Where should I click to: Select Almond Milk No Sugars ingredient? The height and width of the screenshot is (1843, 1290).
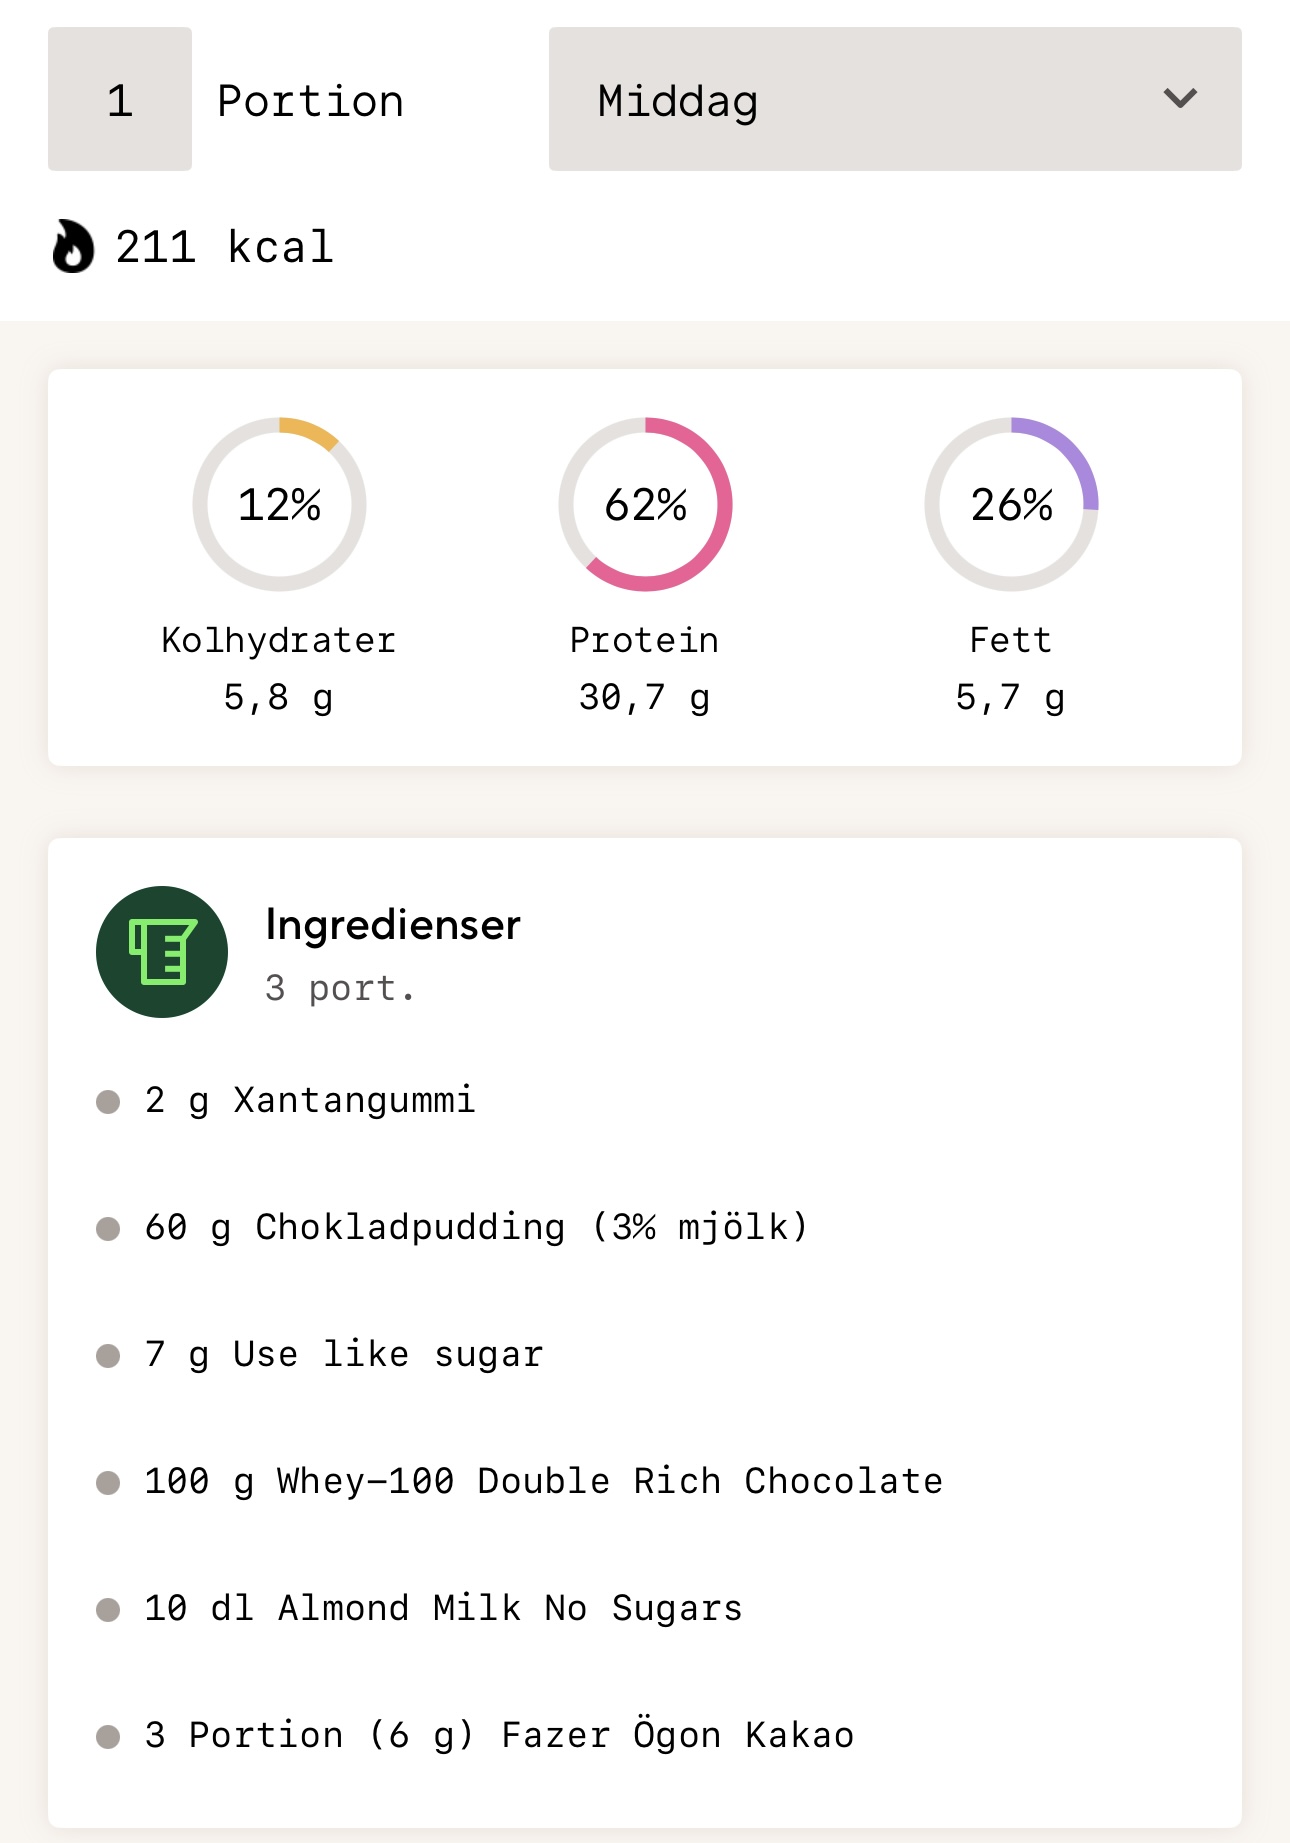tap(444, 1609)
